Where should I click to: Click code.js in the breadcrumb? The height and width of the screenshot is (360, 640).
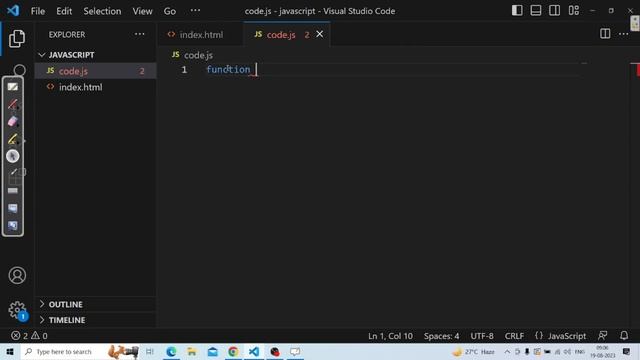point(198,55)
